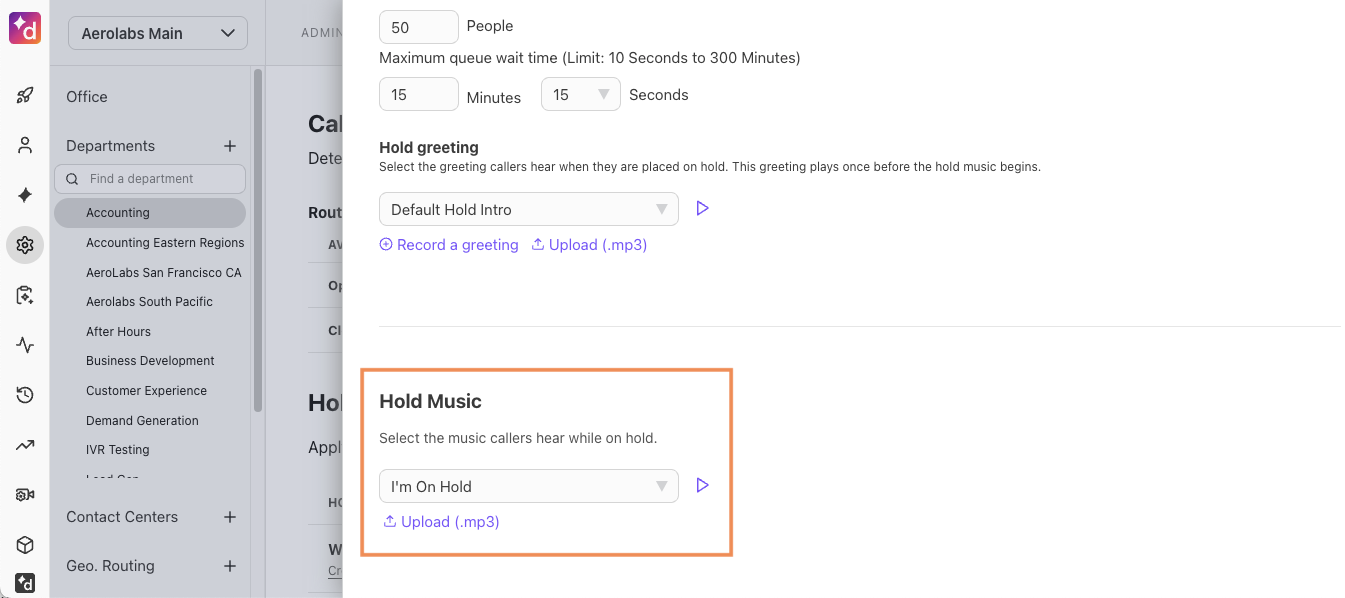The width and height of the screenshot is (1345, 598).
Task: Open the Default Hold Intro greeting dropdown
Action: pyautogui.click(x=528, y=210)
